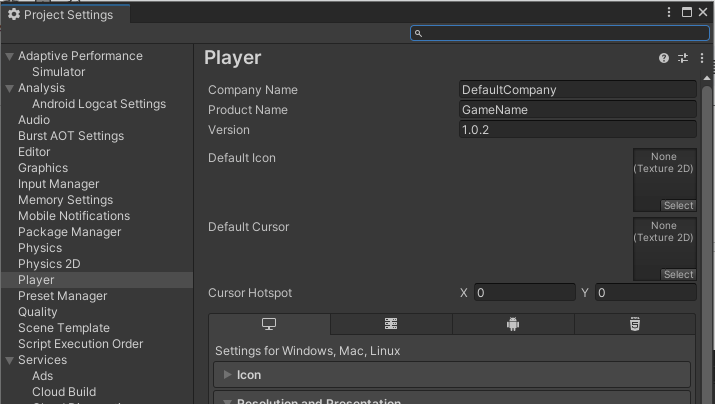Open the Player preset selector icon
This screenshot has width=715, height=404.
[x=683, y=58]
